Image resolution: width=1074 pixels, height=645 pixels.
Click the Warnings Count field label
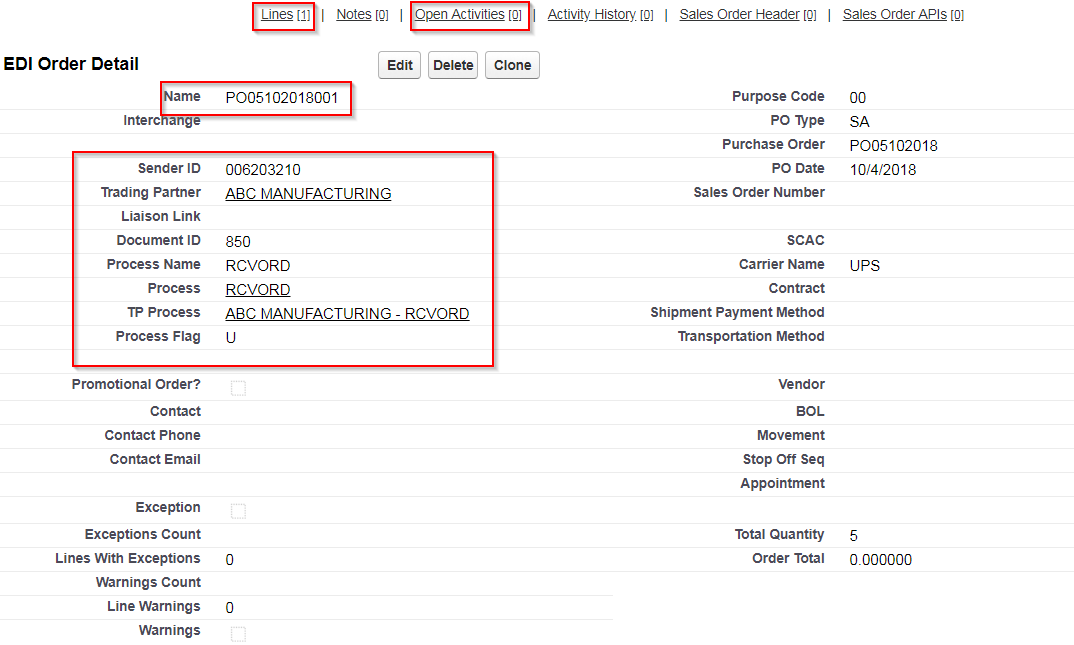(148, 582)
